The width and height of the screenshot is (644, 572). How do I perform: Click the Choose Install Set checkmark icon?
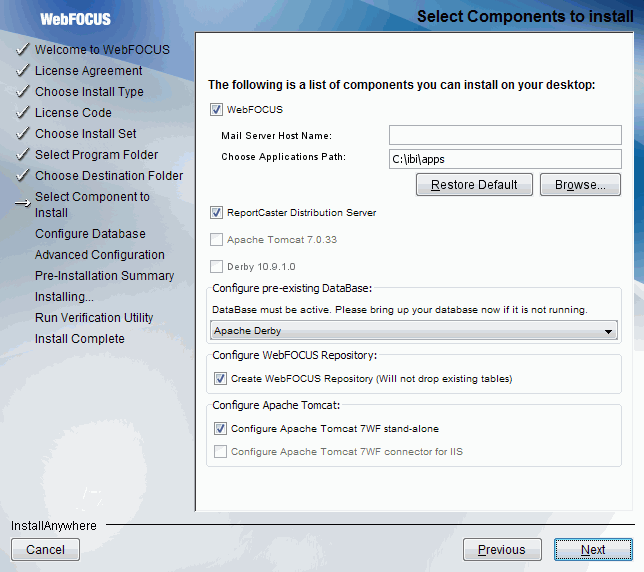pos(22,133)
